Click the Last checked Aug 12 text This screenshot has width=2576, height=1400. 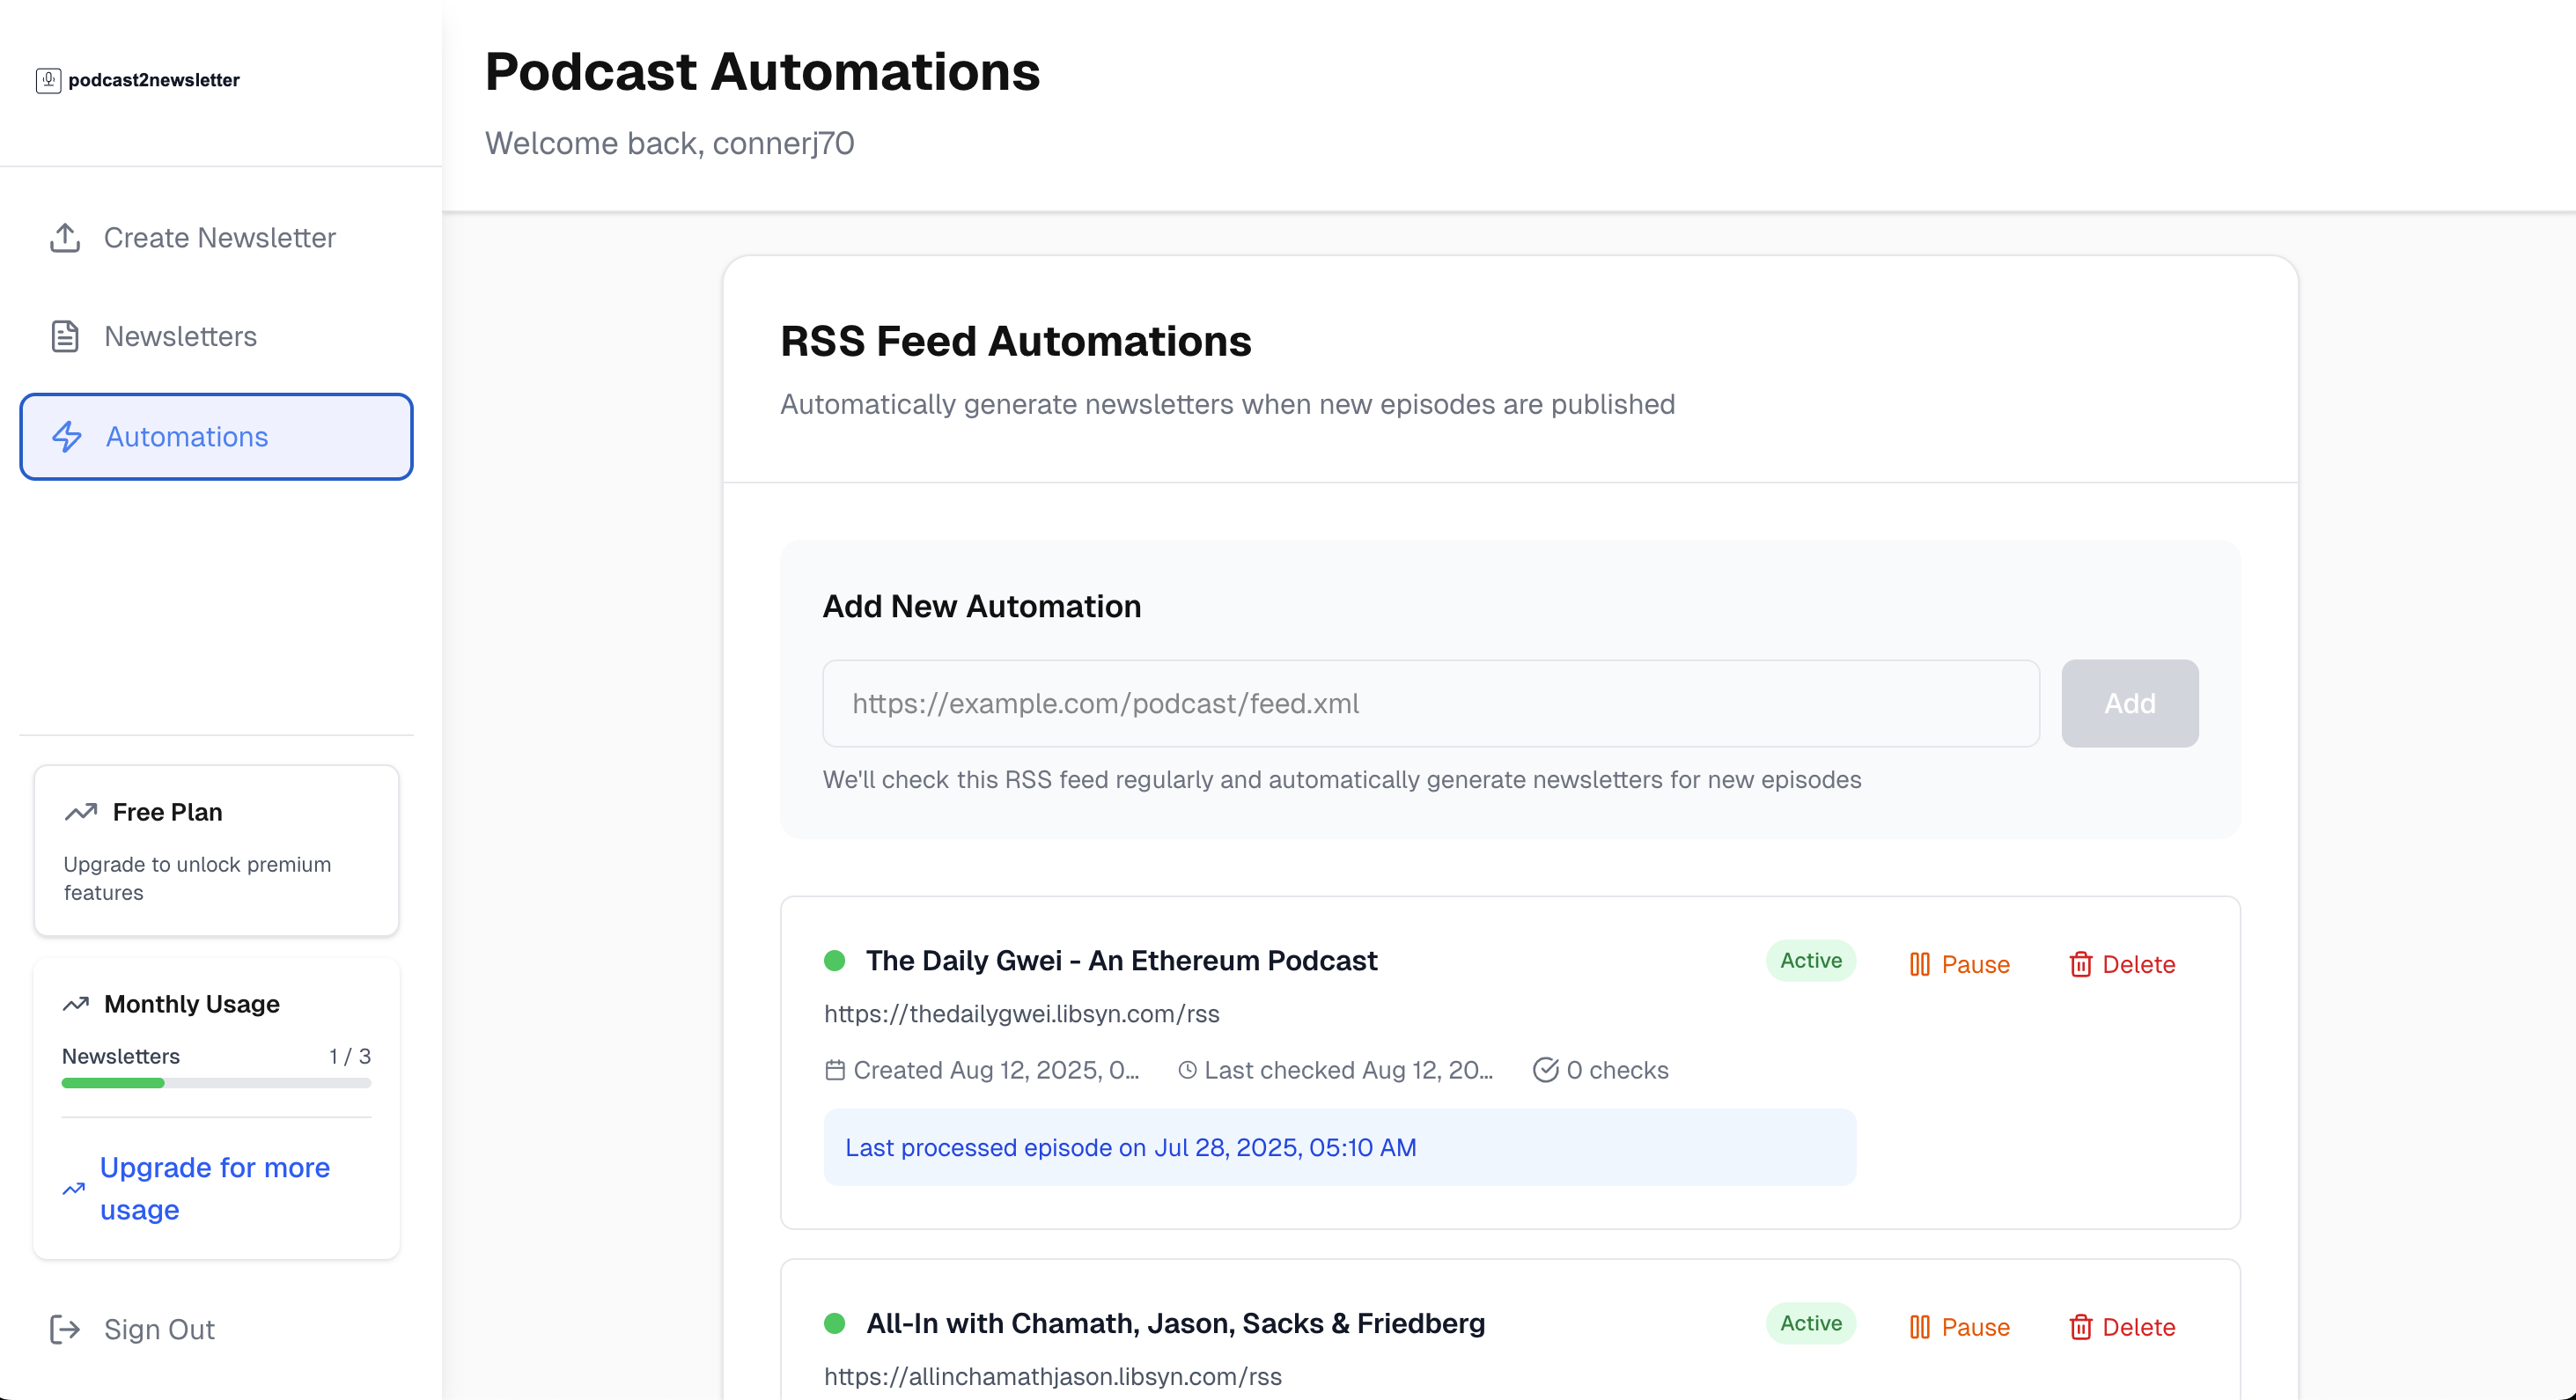click(x=1349, y=1071)
